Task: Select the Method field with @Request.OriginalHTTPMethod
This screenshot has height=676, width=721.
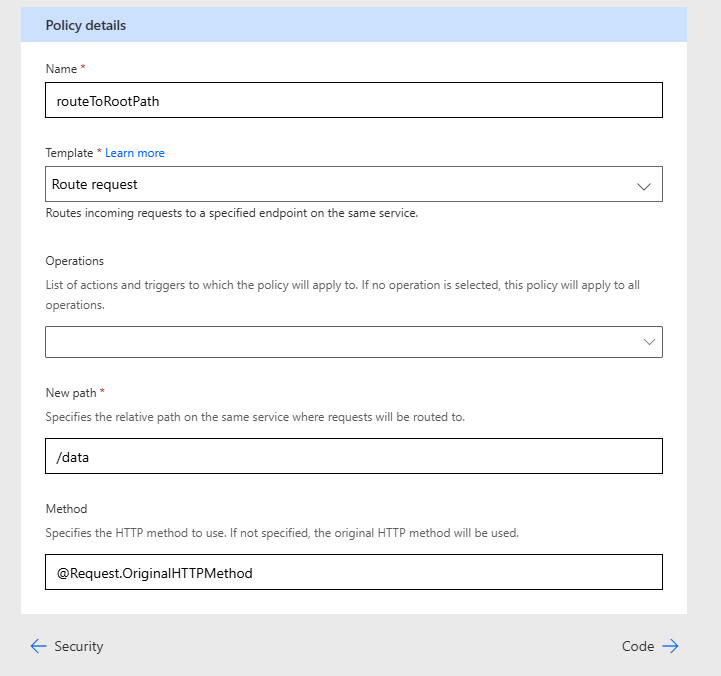Action: click(x=354, y=572)
